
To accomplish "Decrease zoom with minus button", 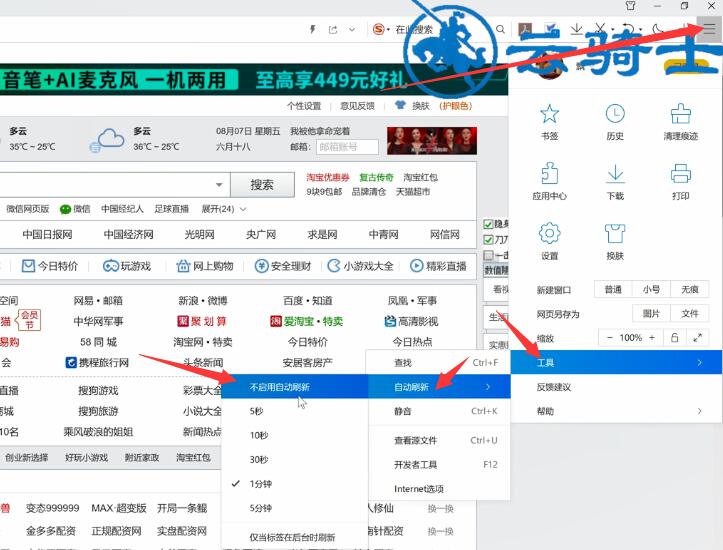I will (609, 337).
